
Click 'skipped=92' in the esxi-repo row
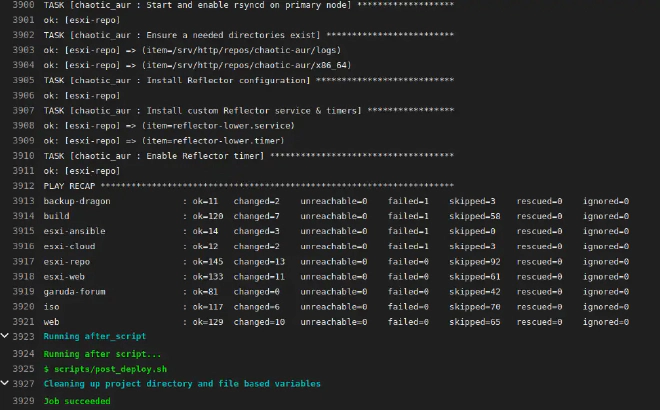tap(475, 261)
